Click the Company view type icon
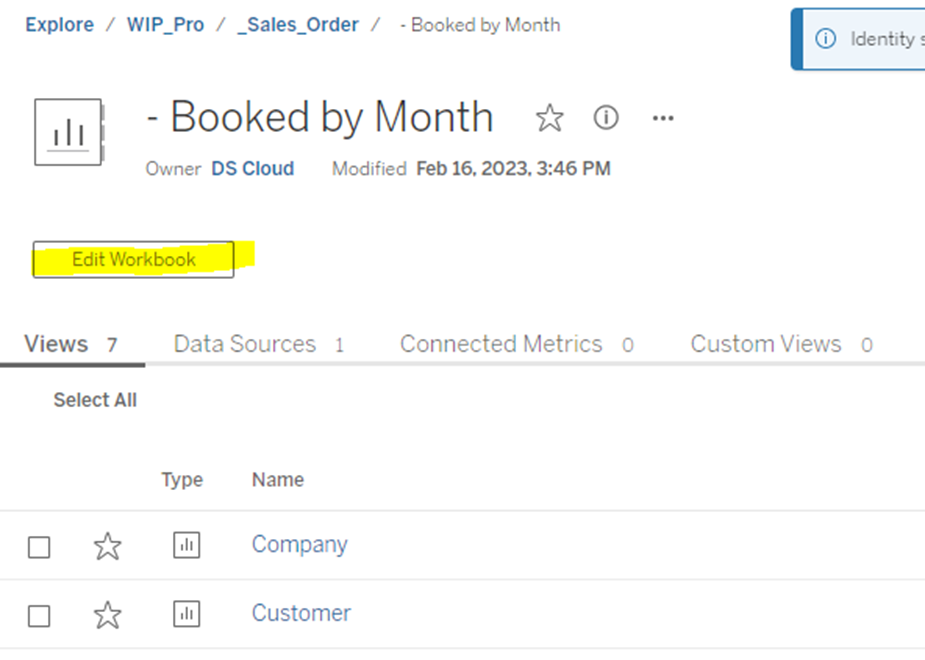 point(186,545)
